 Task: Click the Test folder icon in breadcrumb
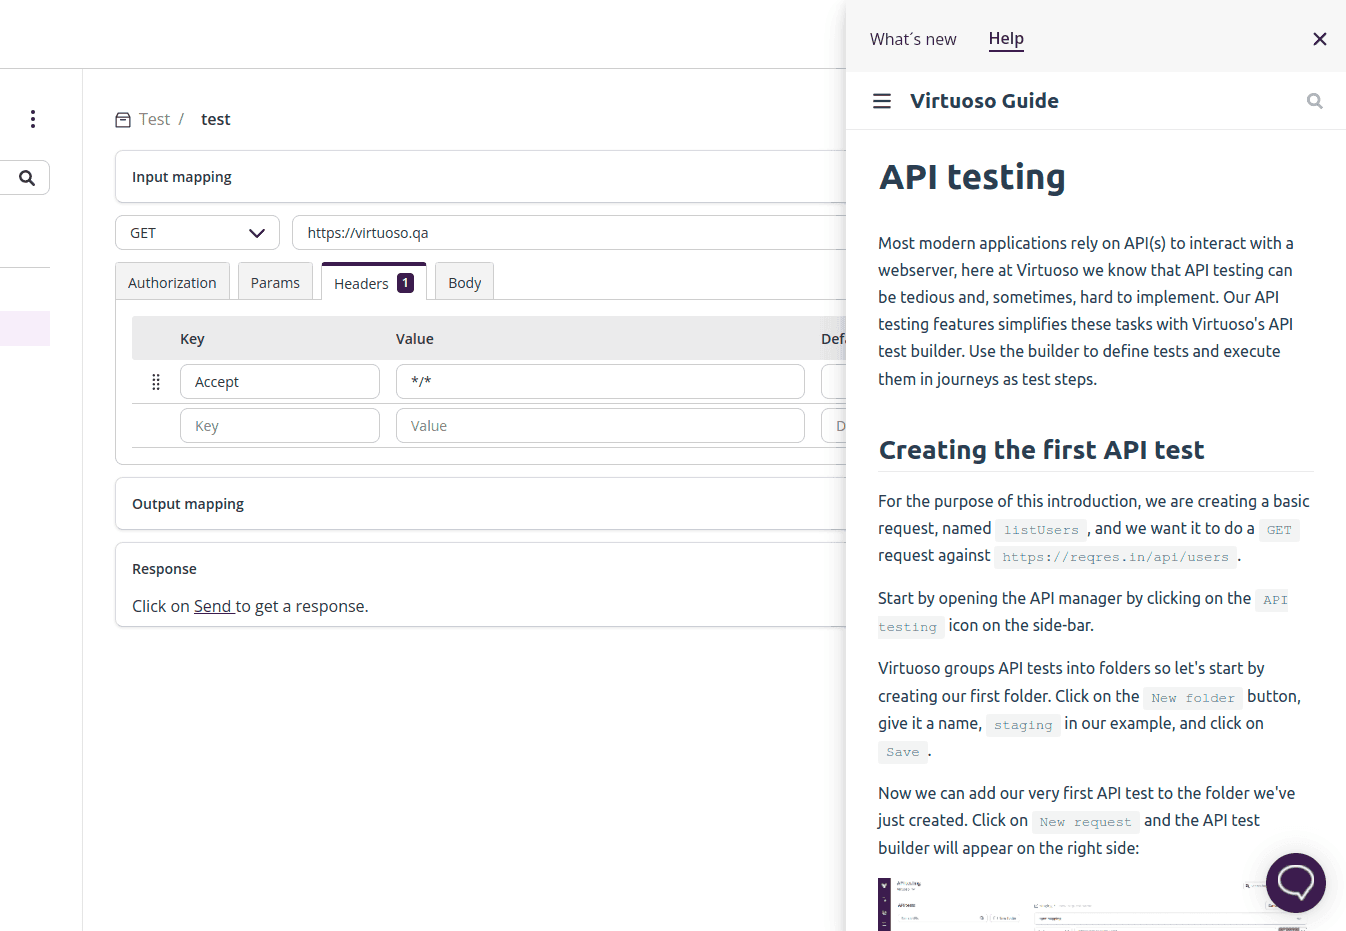coord(123,120)
